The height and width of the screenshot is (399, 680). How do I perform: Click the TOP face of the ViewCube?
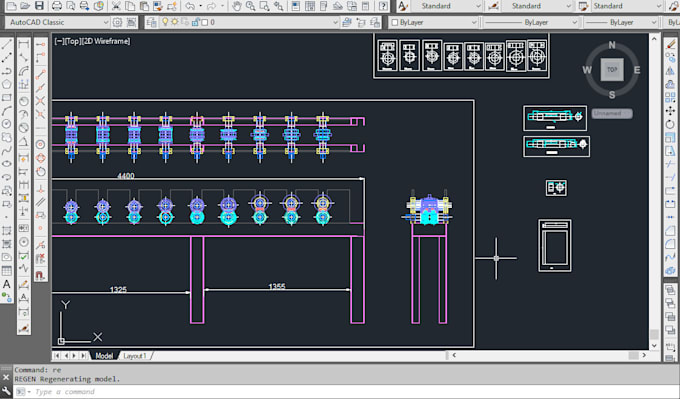[x=612, y=69]
